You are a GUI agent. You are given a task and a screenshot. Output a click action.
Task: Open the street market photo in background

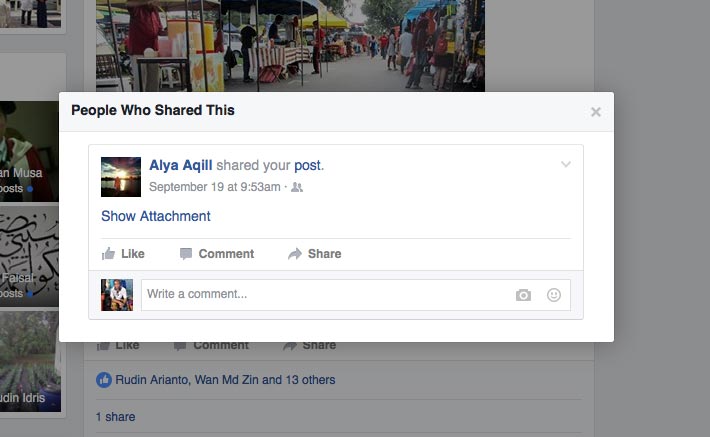click(x=290, y=45)
